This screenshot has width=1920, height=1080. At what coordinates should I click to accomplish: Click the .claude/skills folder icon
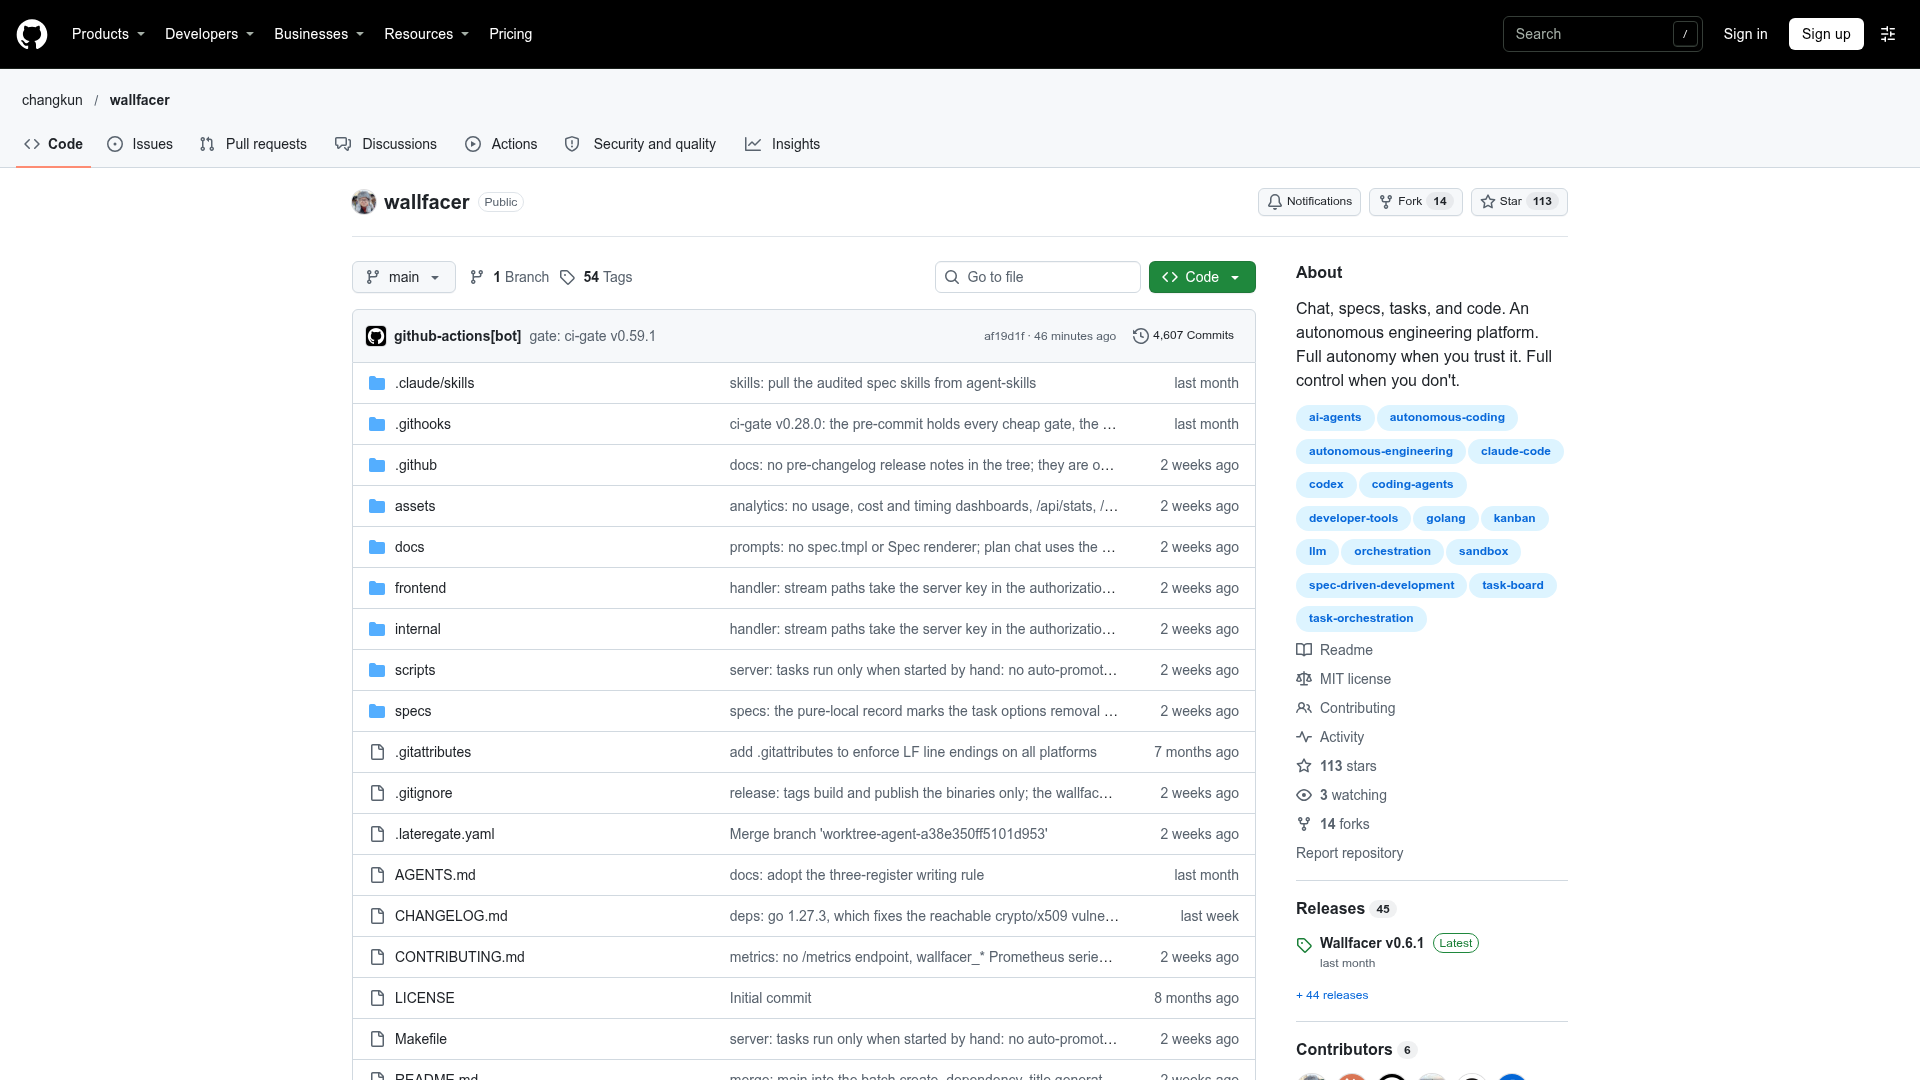click(377, 383)
